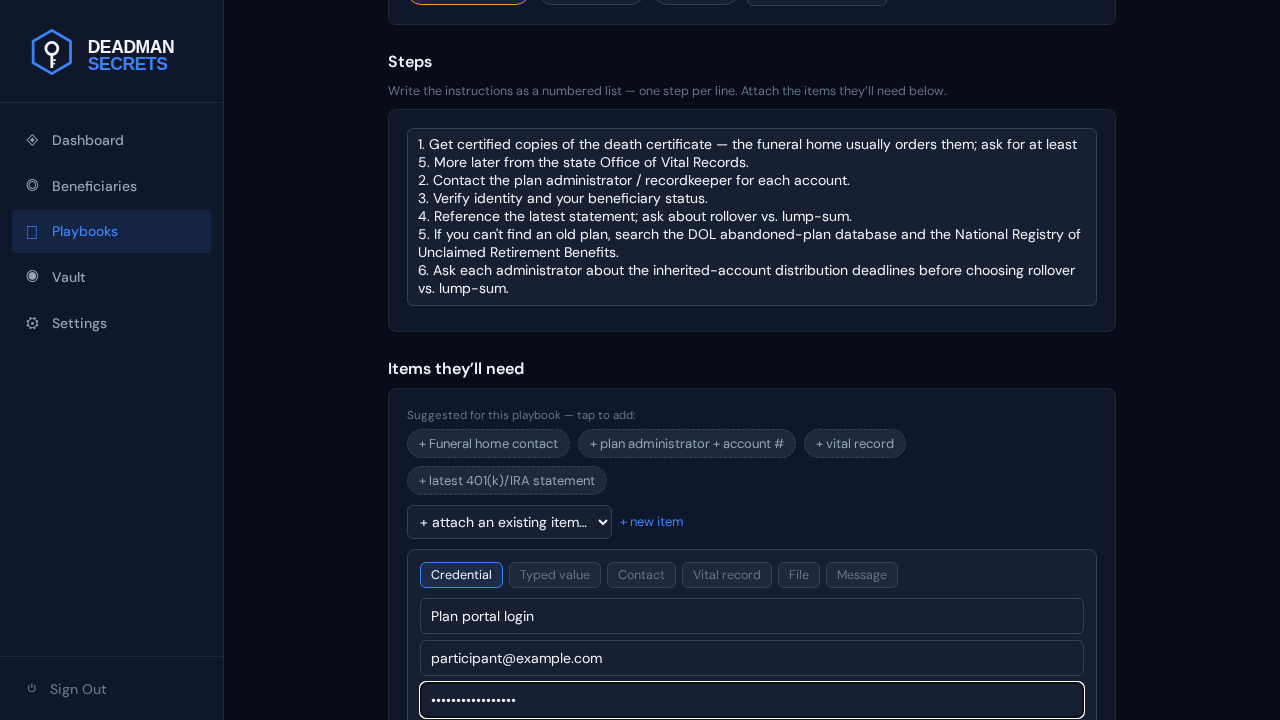Open the Vault section
The height and width of the screenshot is (720, 1280).
111,277
